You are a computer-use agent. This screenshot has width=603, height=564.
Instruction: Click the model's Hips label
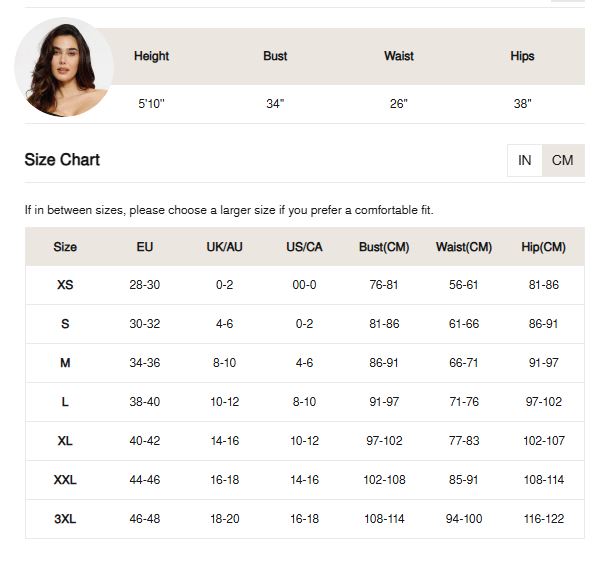[x=522, y=56]
